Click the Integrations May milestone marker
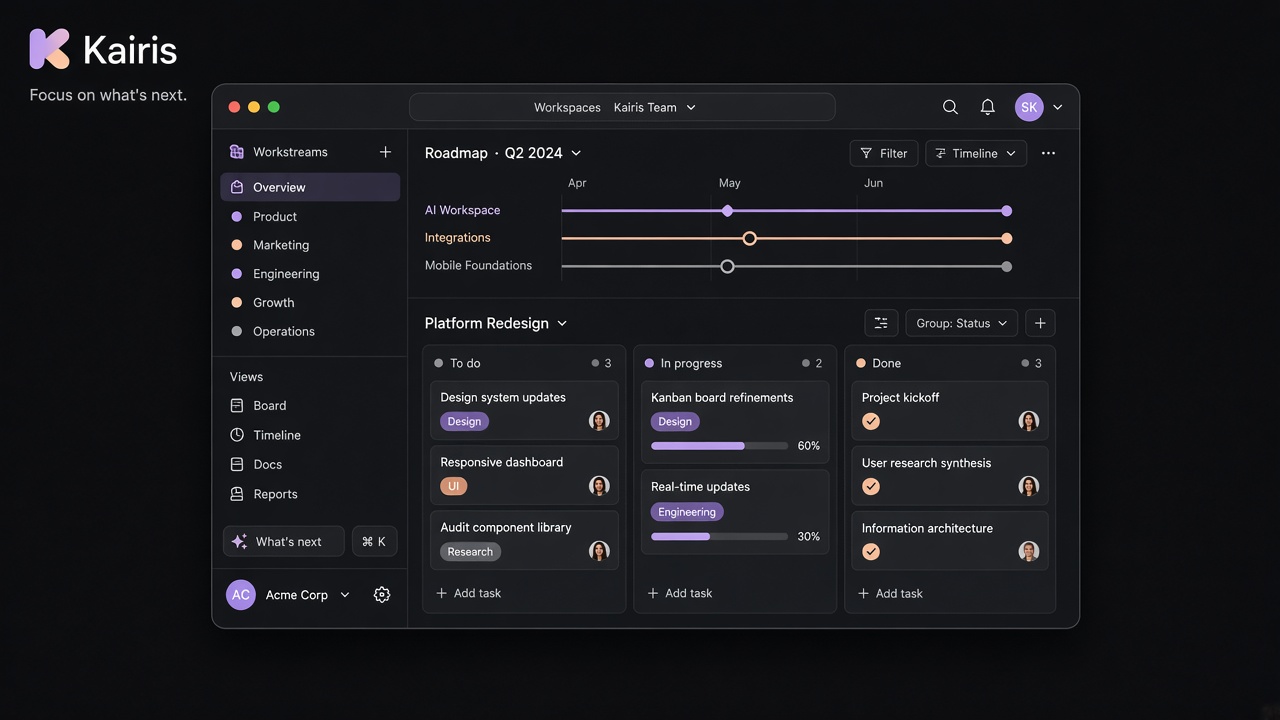The height and width of the screenshot is (720, 1280). [750, 238]
